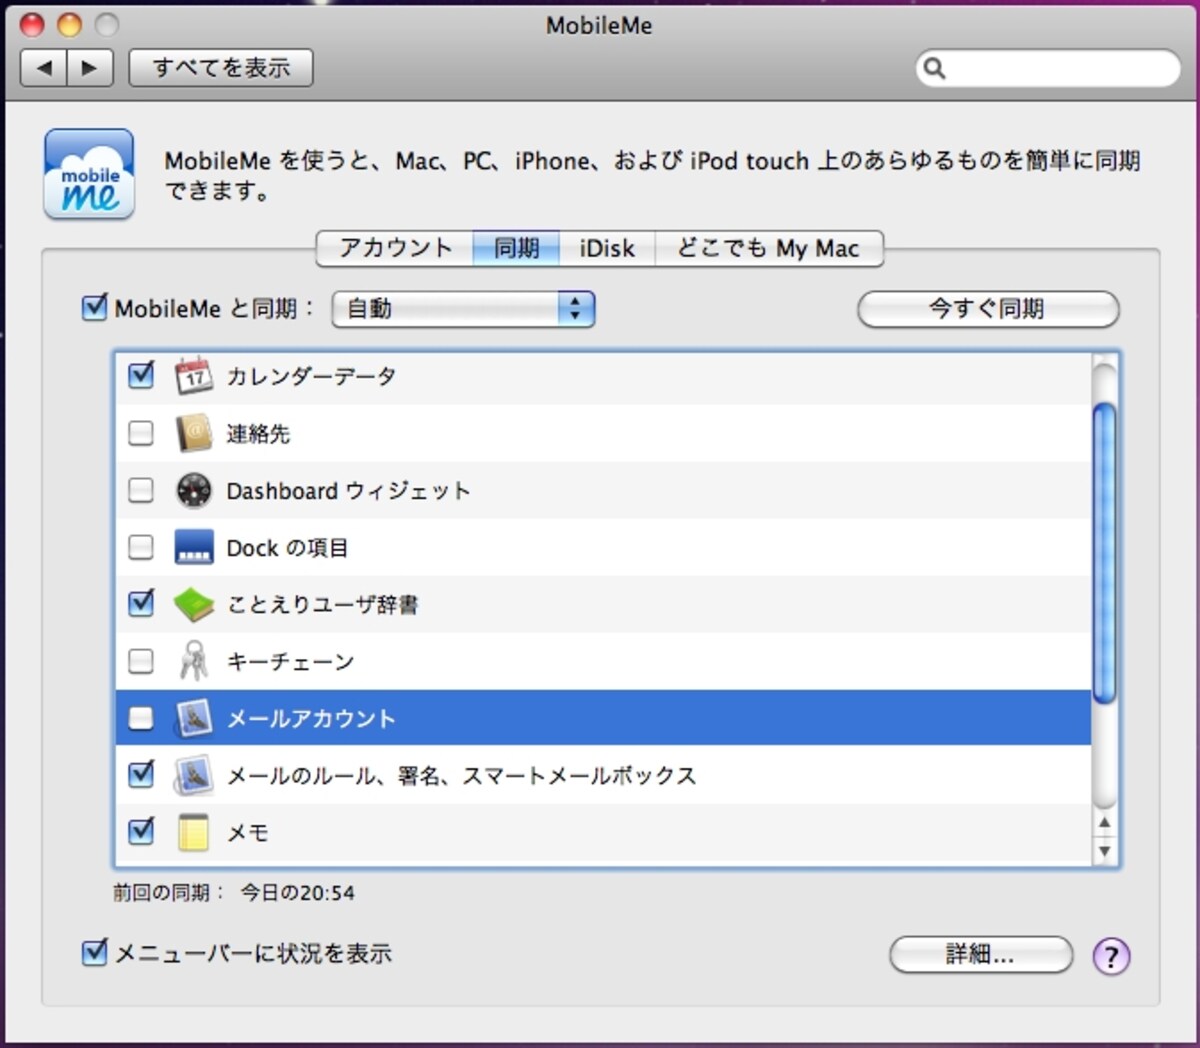
Task: Click the stamp icon for メールアカウント
Action: pos(193,718)
